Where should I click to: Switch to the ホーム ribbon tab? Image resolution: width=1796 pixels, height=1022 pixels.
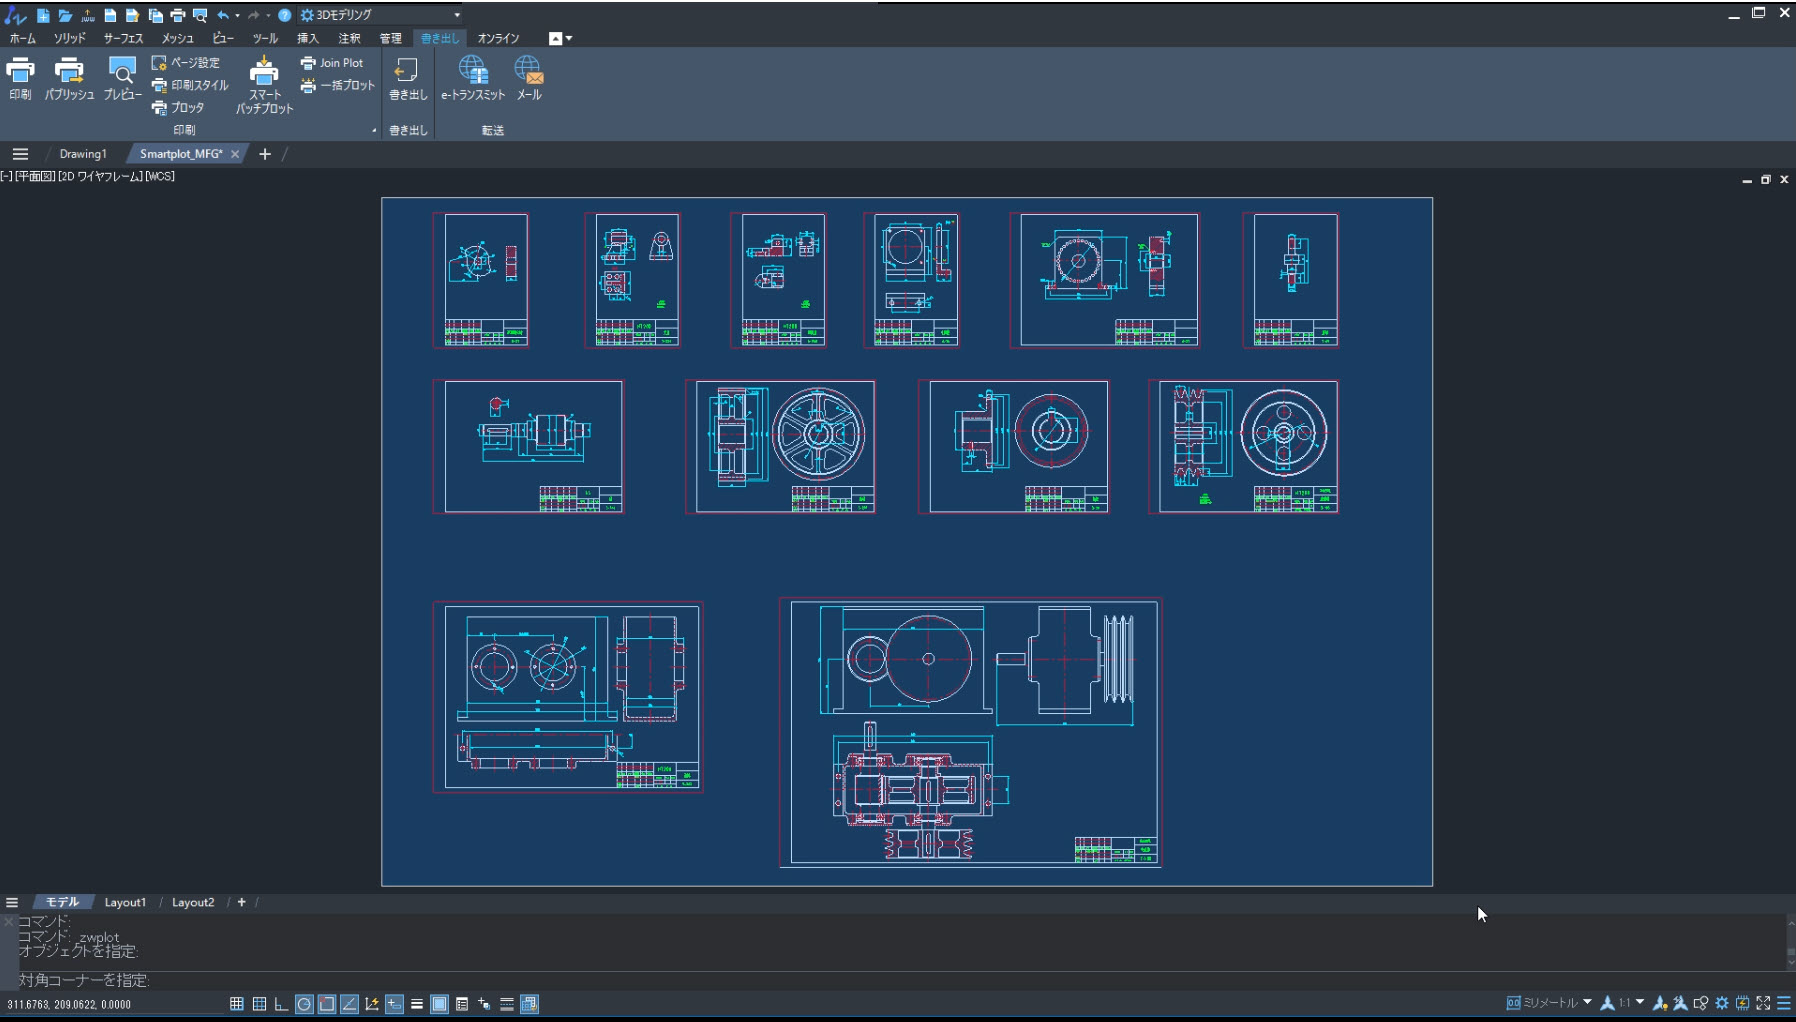coord(22,38)
